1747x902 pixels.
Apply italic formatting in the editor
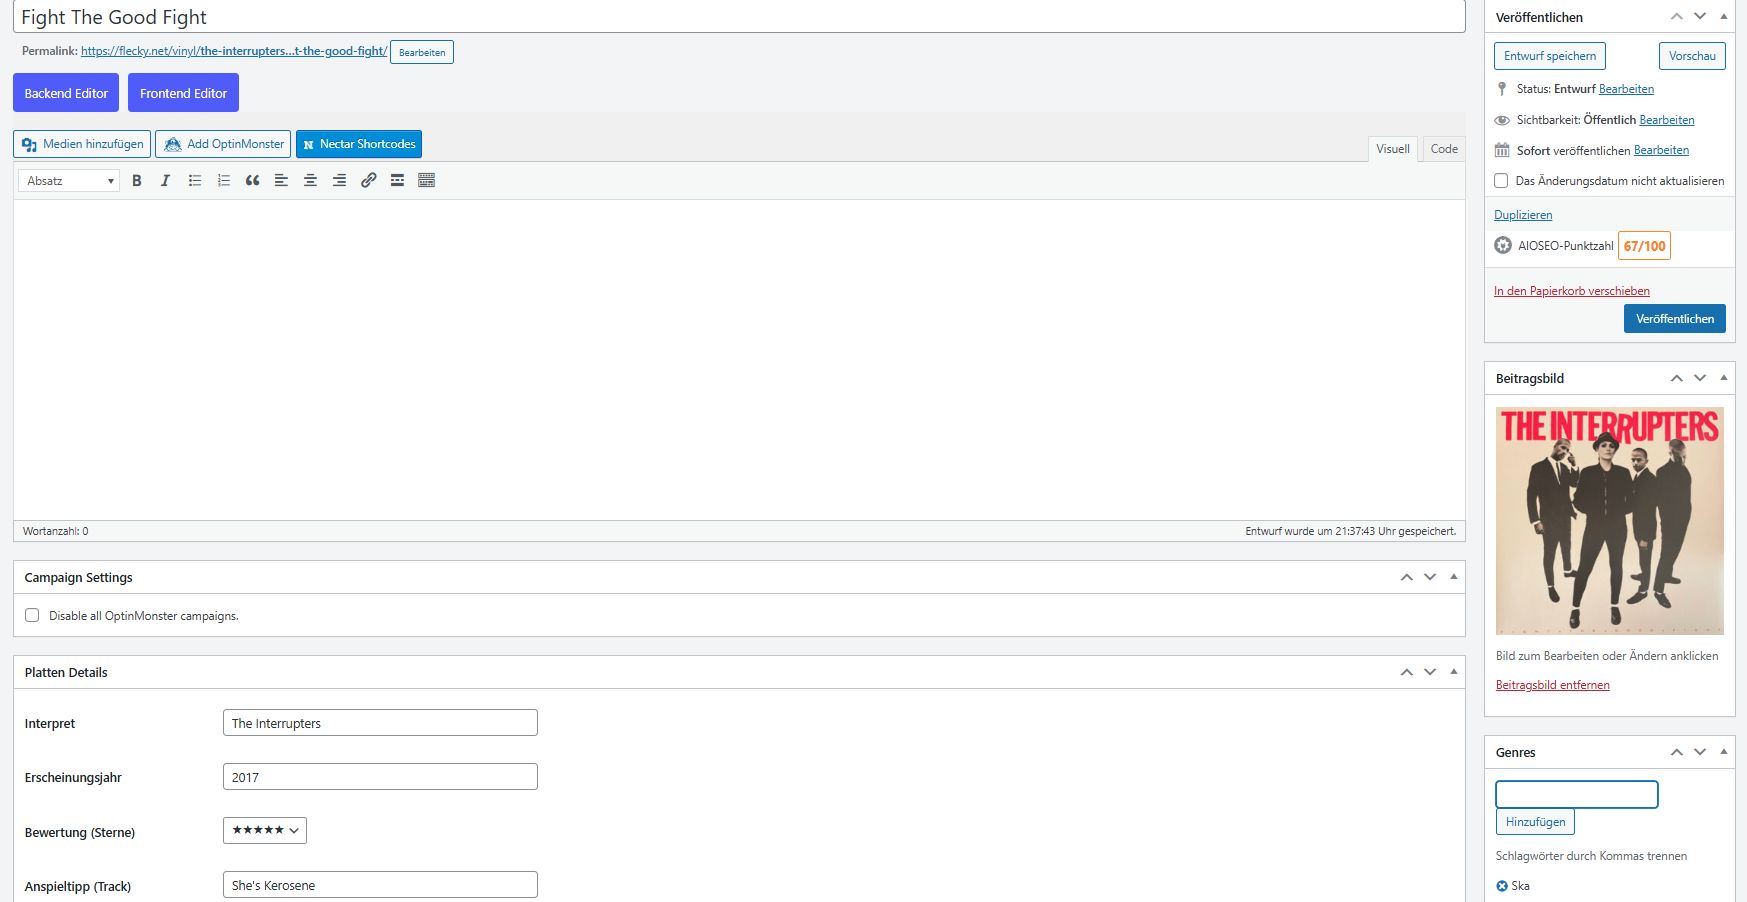[165, 181]
